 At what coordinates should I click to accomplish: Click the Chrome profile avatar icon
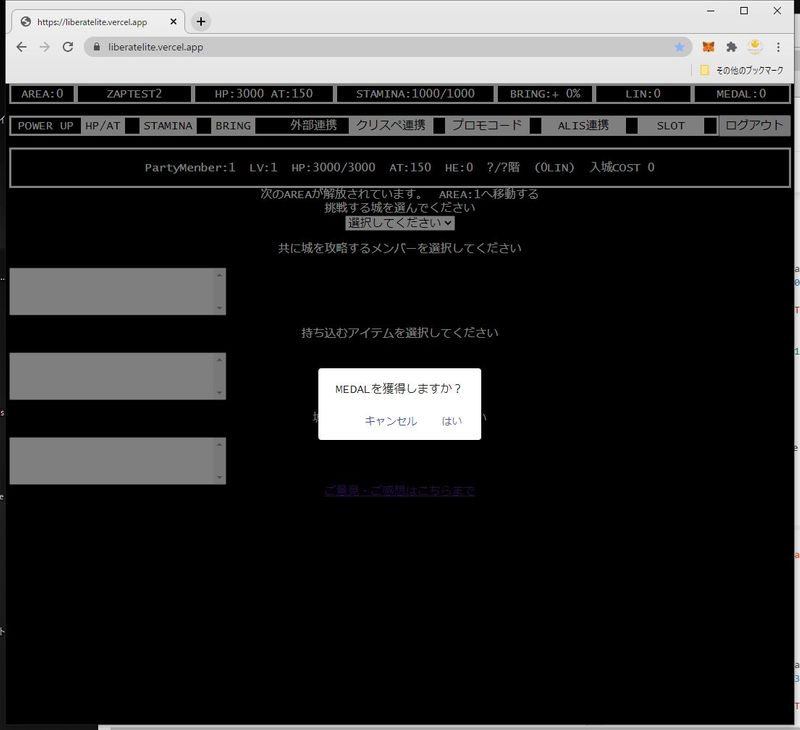(x=756, y=47)
